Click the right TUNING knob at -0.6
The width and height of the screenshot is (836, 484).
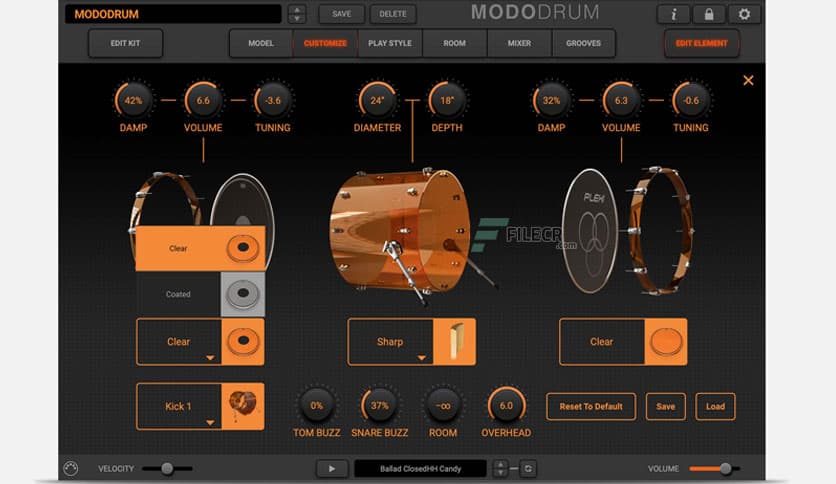click(x=691, y=100)
